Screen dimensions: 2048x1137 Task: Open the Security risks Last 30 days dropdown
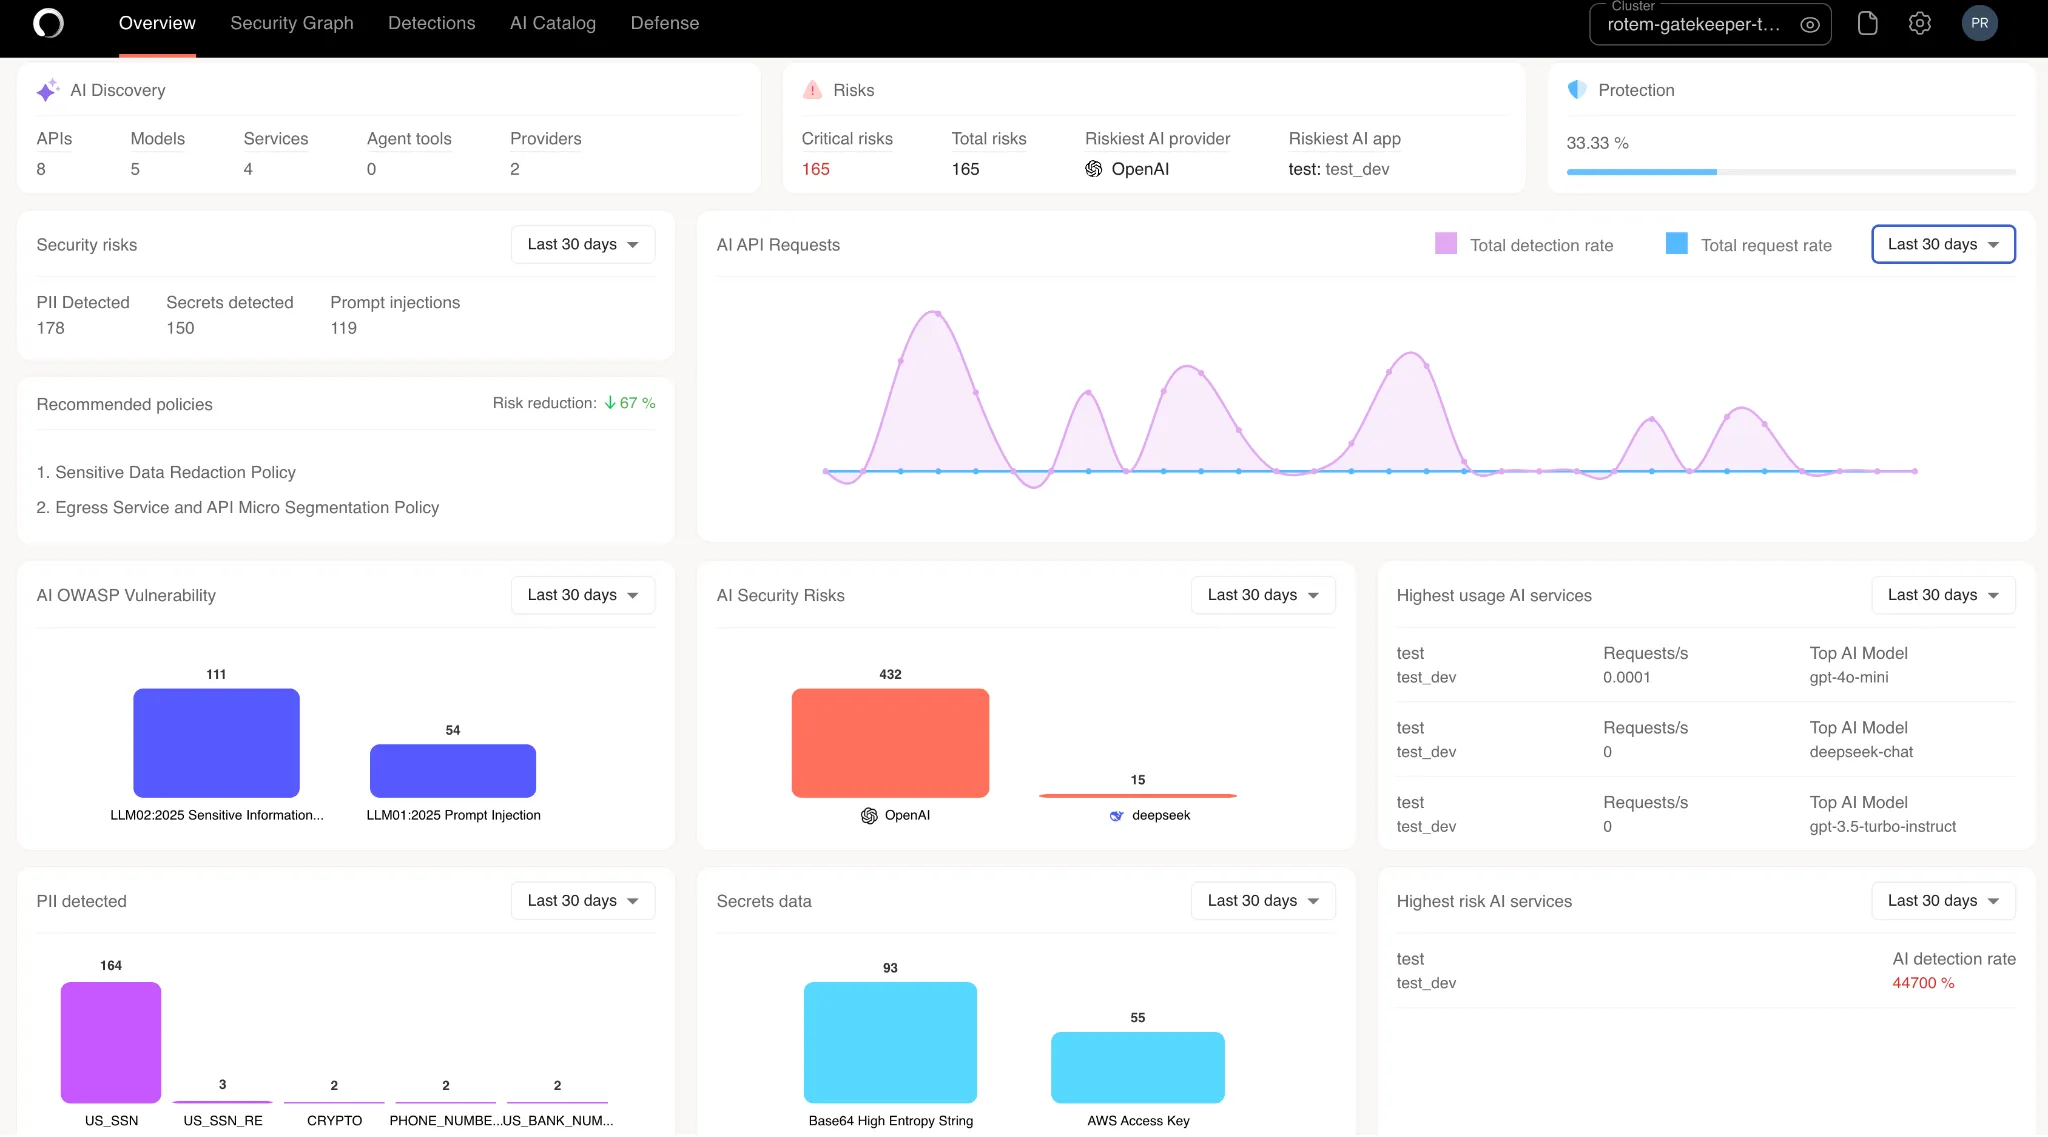tap(583, 245)
